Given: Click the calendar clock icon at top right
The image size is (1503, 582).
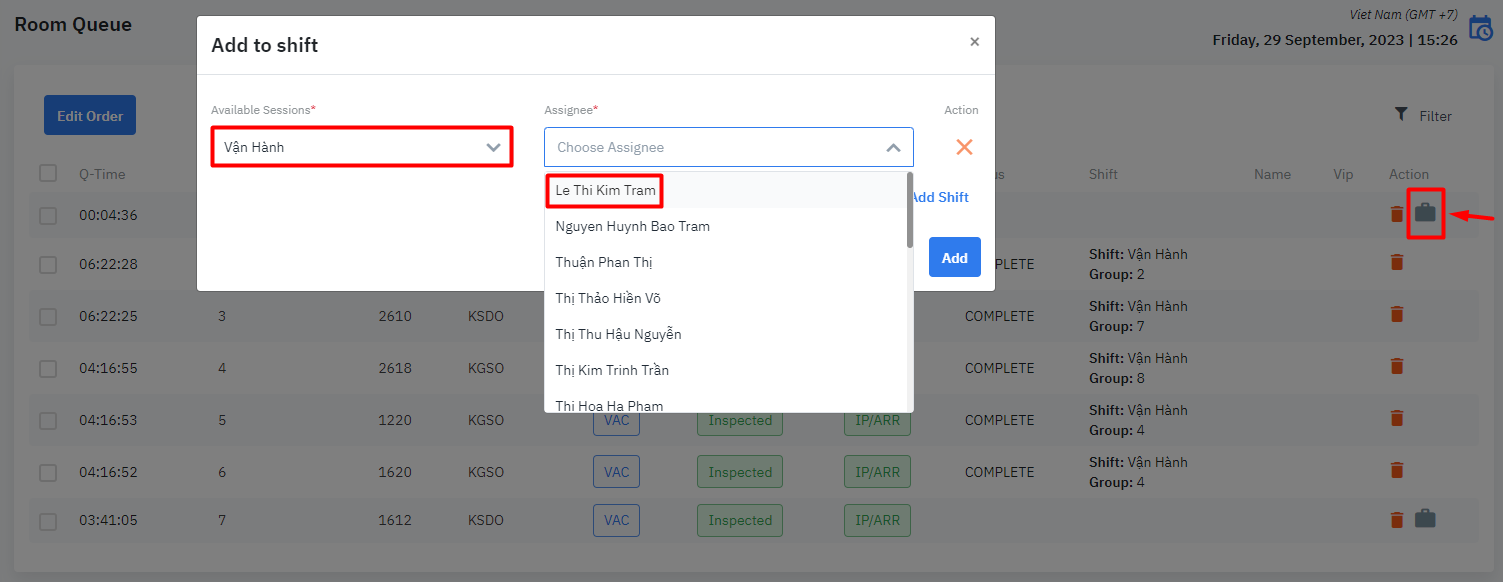Looking at the screenshot, I should [1480, 28].
